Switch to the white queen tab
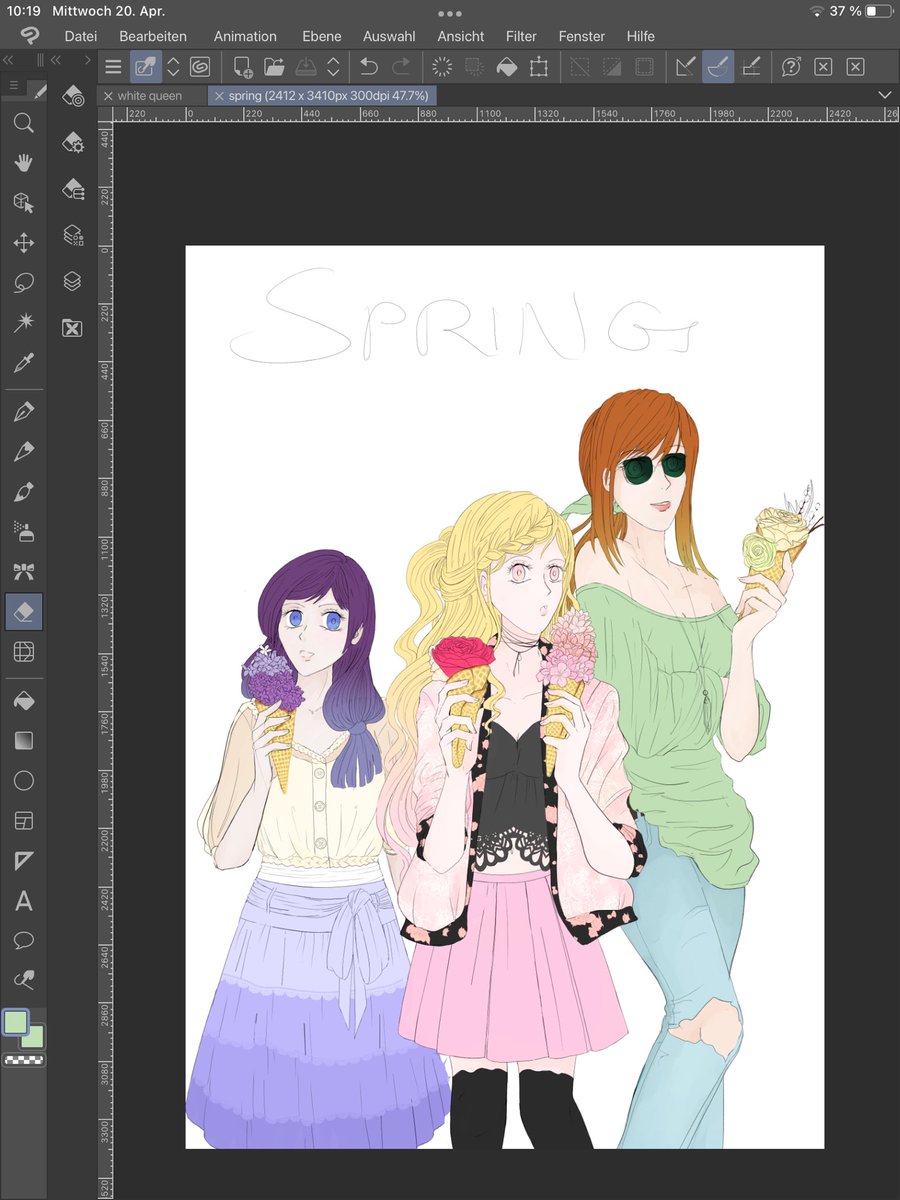This screenshot has width=900, height=1200. pyautogui.click(x=152, y=95)
